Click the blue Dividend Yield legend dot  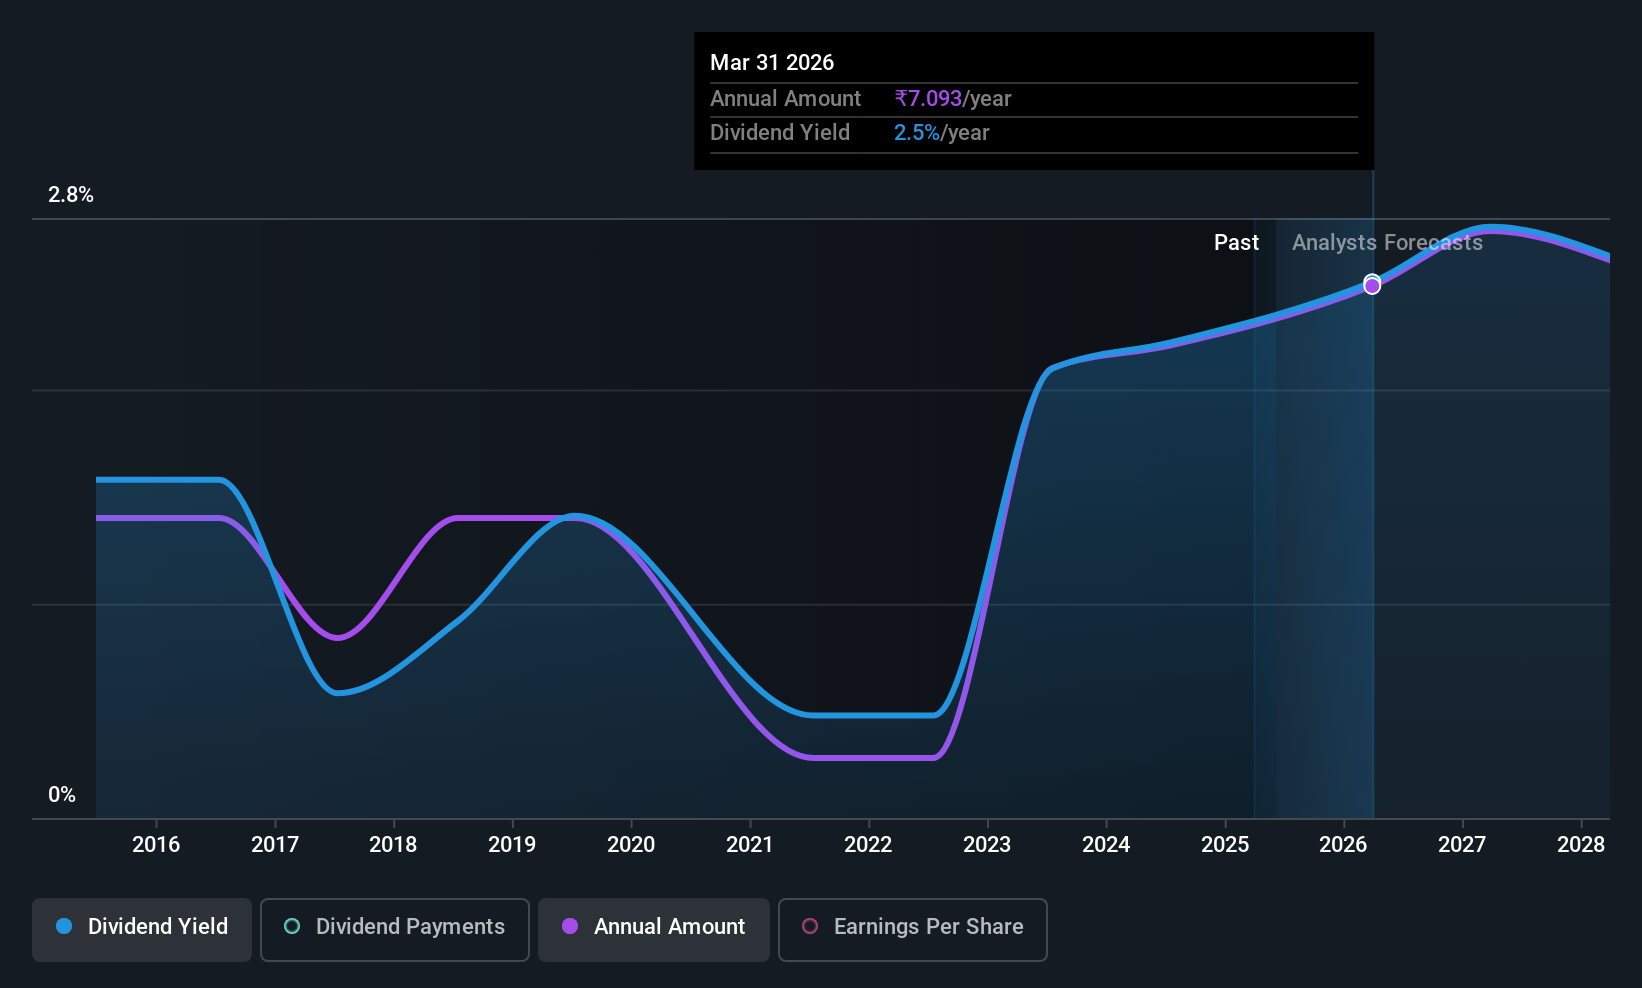tap(64, 926)
